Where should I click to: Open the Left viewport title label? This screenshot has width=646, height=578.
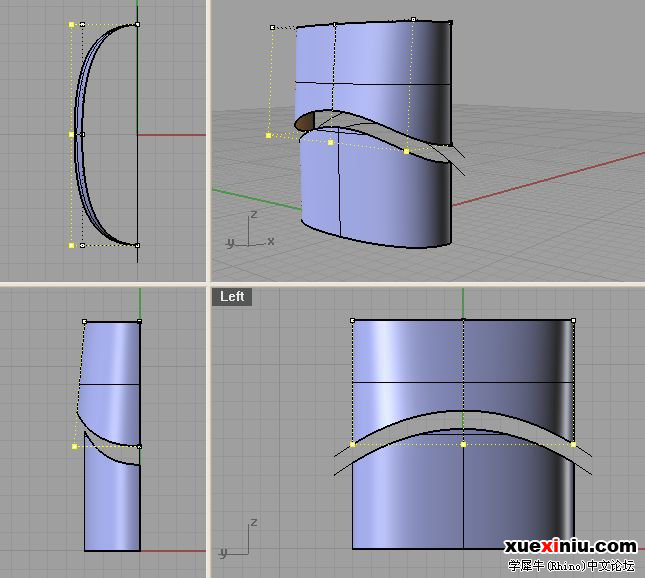pos(232,297)
